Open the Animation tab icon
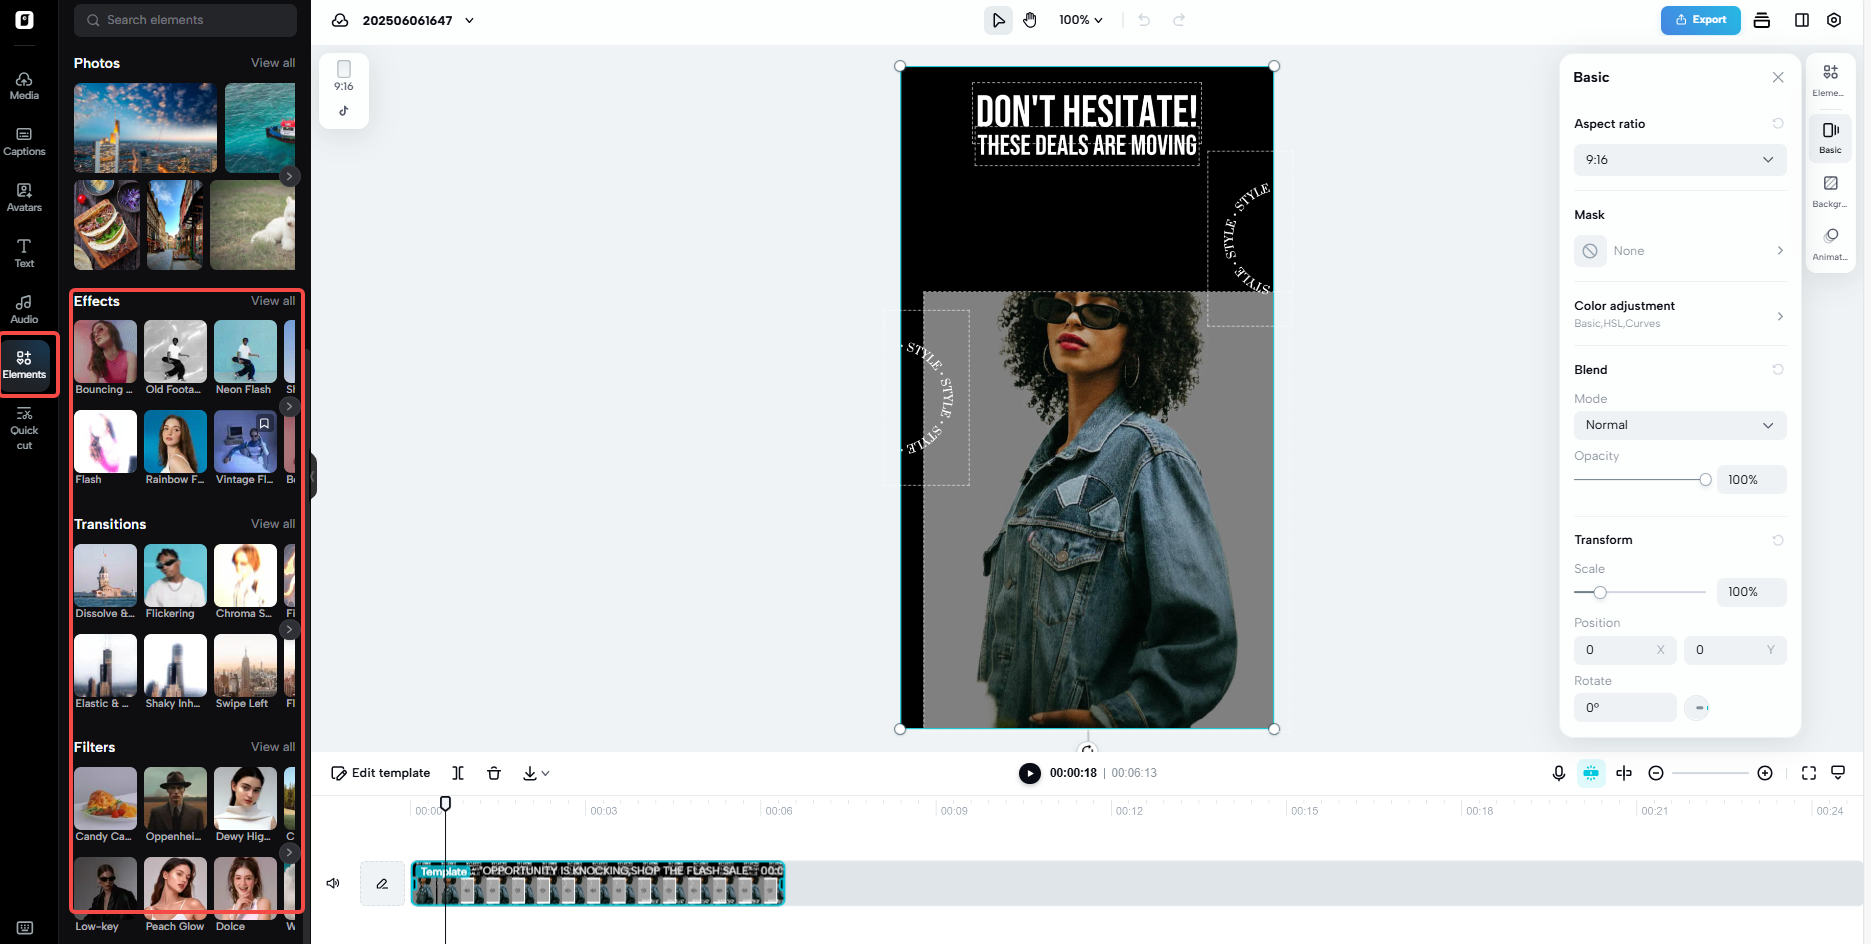1871x944 pixels. (x=1830, y=243)
